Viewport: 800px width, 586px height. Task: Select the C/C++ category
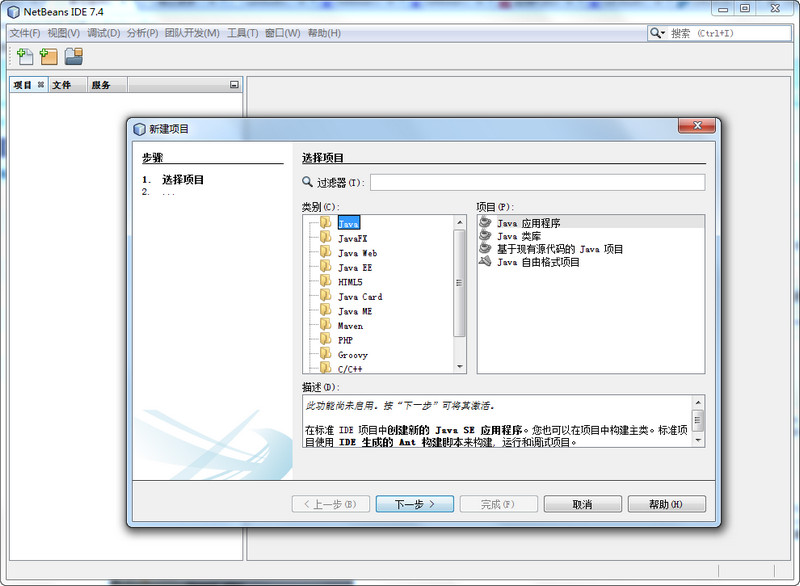point(350,369)
